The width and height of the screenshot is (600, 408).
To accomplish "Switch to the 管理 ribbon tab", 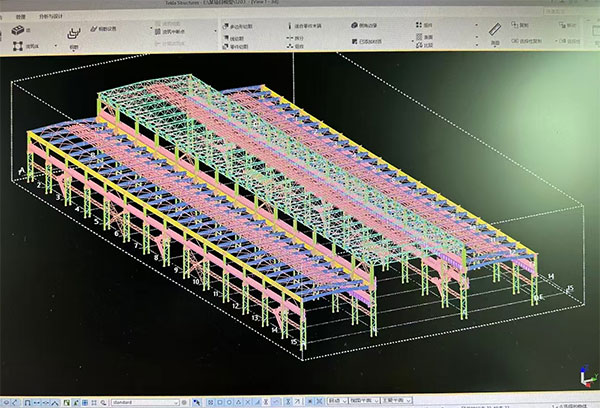I will point(20,15).
